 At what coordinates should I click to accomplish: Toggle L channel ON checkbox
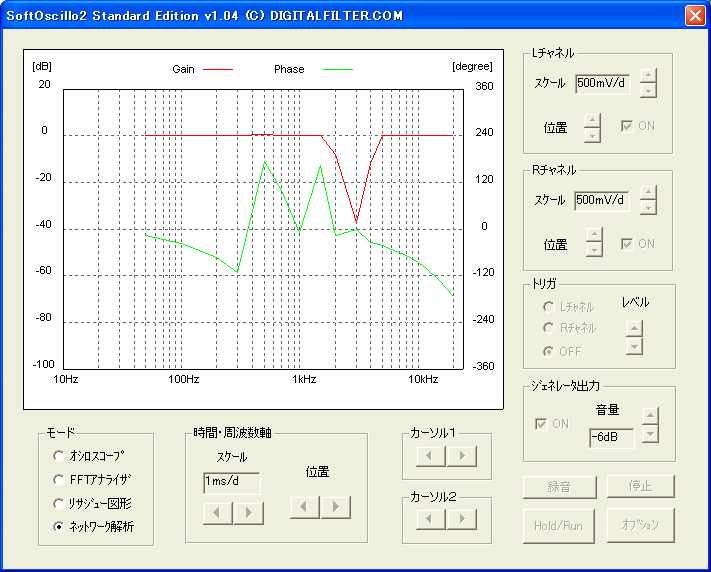tap(627, 126)
